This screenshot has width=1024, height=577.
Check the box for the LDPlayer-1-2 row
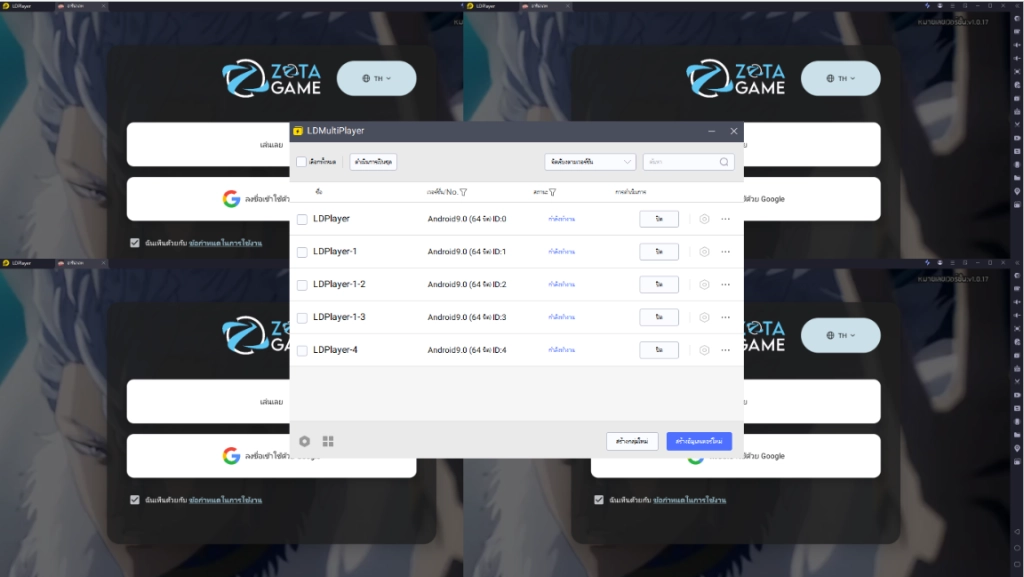(x=302, y=285)
